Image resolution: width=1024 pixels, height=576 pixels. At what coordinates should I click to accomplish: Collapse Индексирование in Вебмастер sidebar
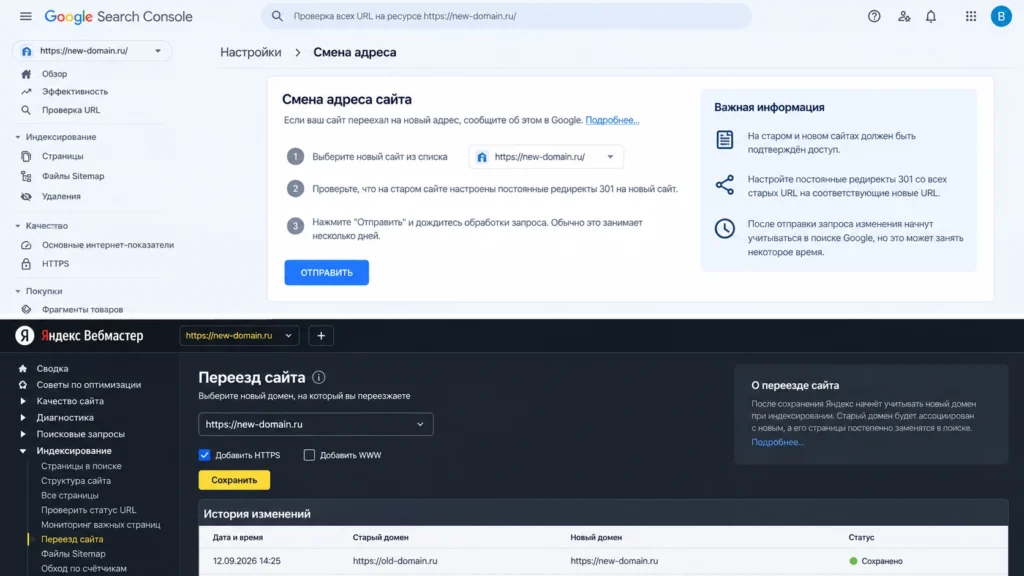[x=23, y=451]
